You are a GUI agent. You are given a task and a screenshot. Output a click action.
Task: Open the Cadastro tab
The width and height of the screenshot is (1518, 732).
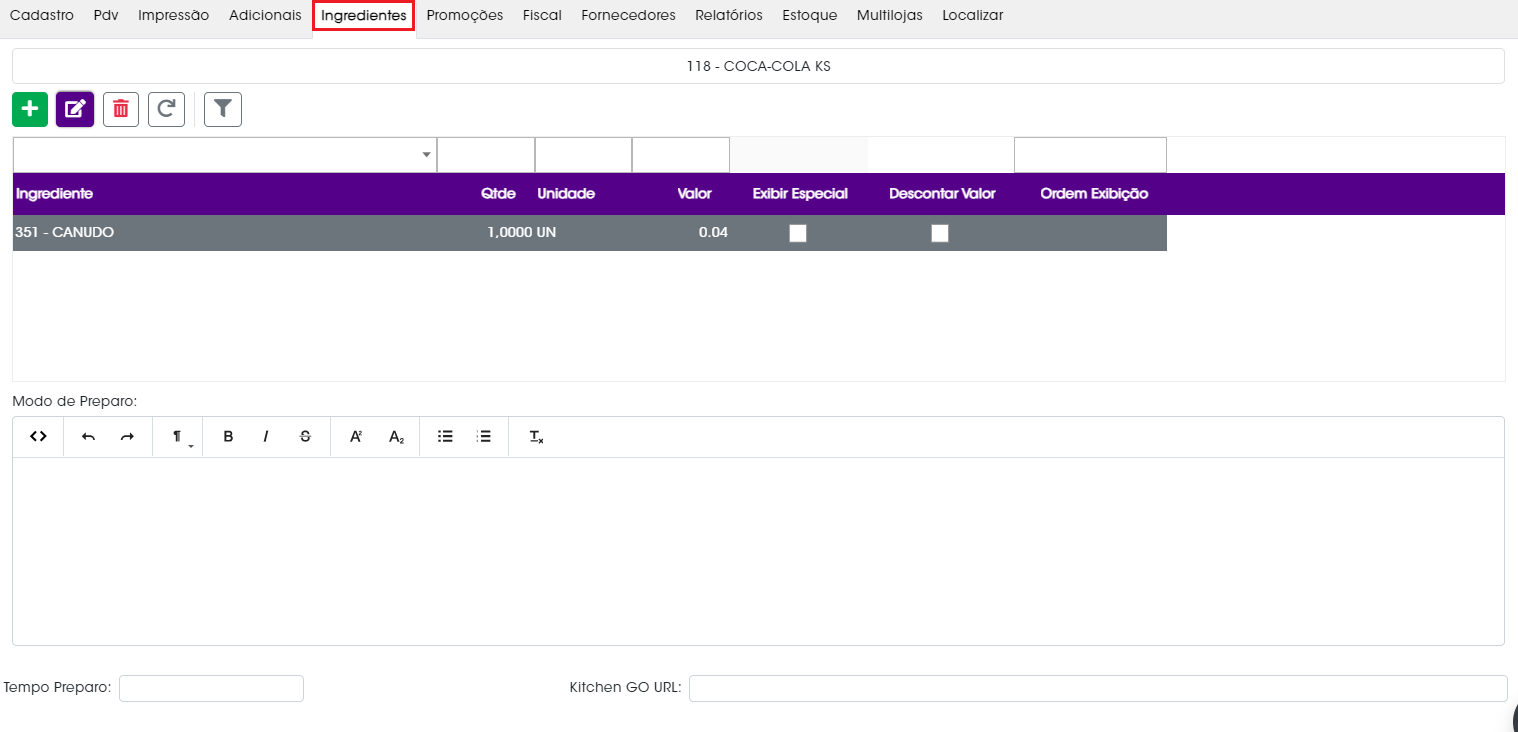[42, 15]
